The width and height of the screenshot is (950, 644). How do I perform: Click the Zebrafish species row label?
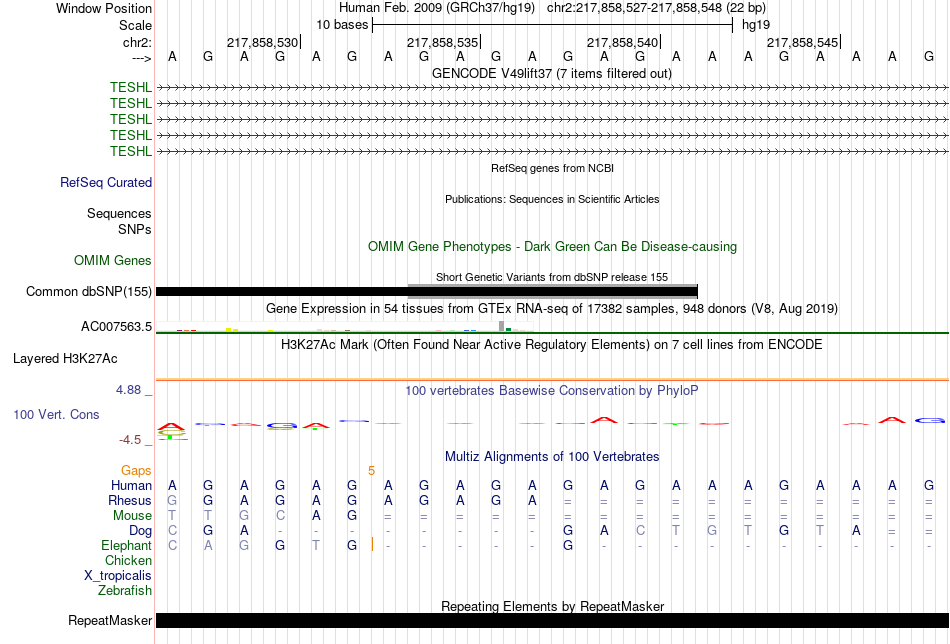125,591
